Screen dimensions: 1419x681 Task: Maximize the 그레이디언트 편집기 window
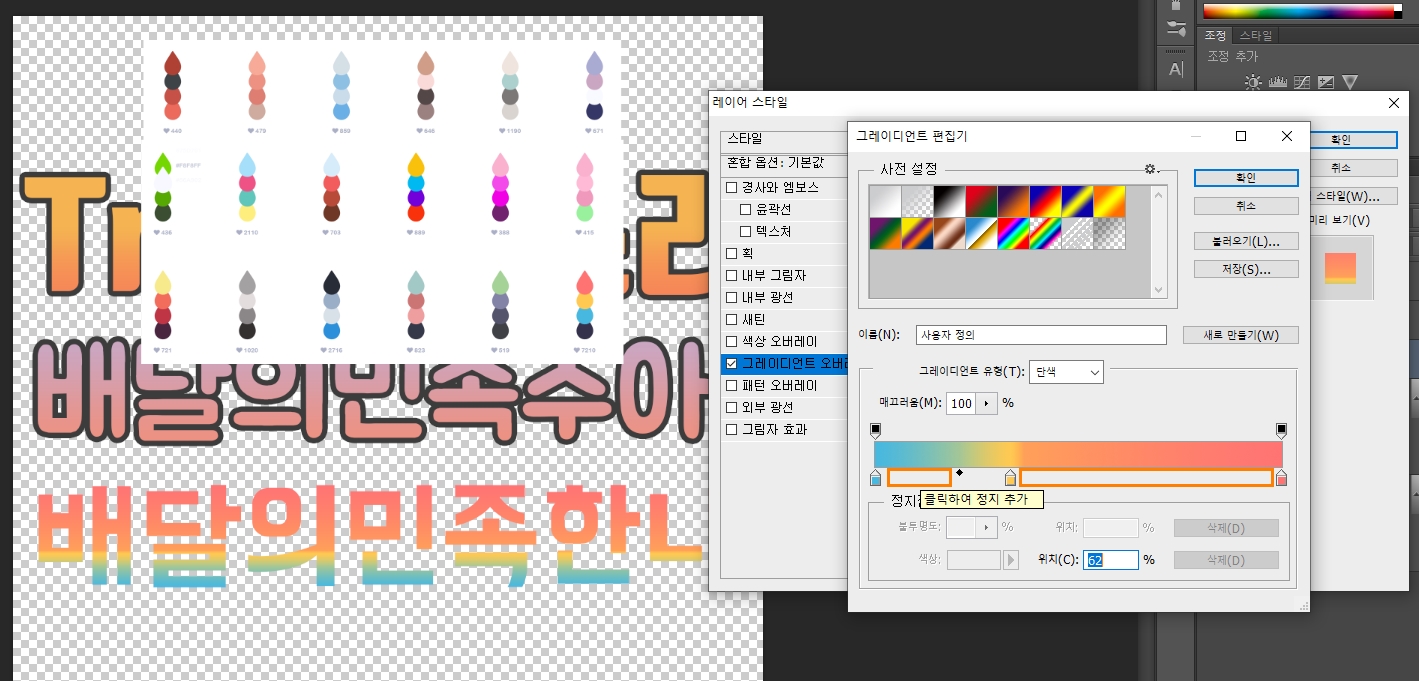click(1241, 136)
